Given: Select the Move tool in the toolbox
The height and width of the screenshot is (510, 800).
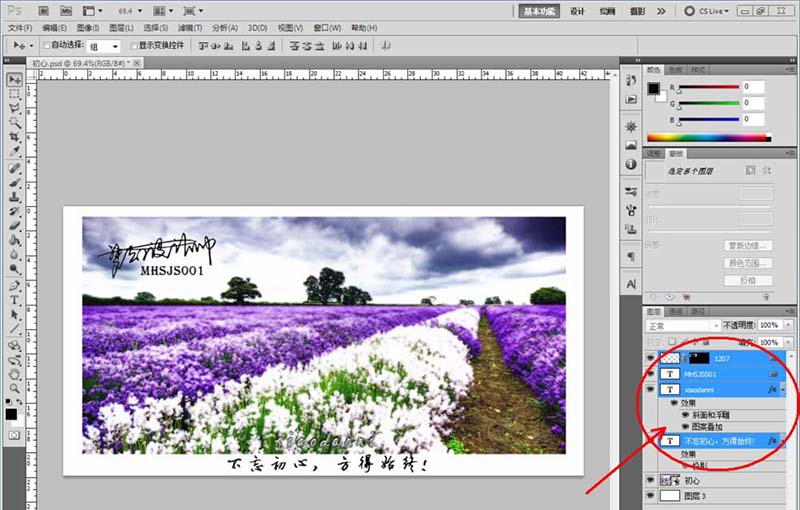Looking at the screenshot, I should click(x=14, y=80).
